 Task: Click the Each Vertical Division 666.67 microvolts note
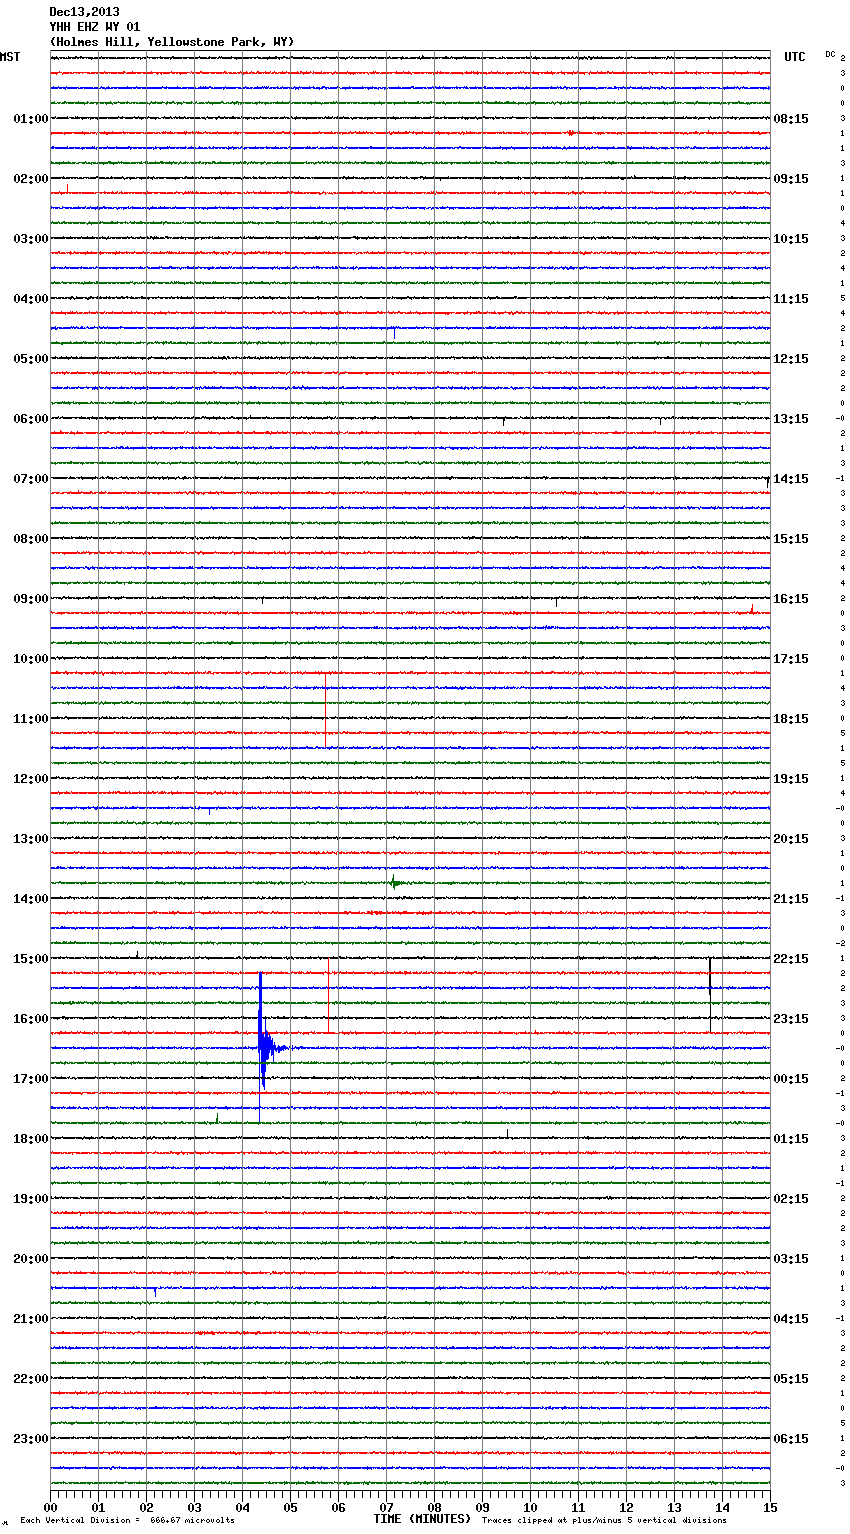pos(127,1520)
